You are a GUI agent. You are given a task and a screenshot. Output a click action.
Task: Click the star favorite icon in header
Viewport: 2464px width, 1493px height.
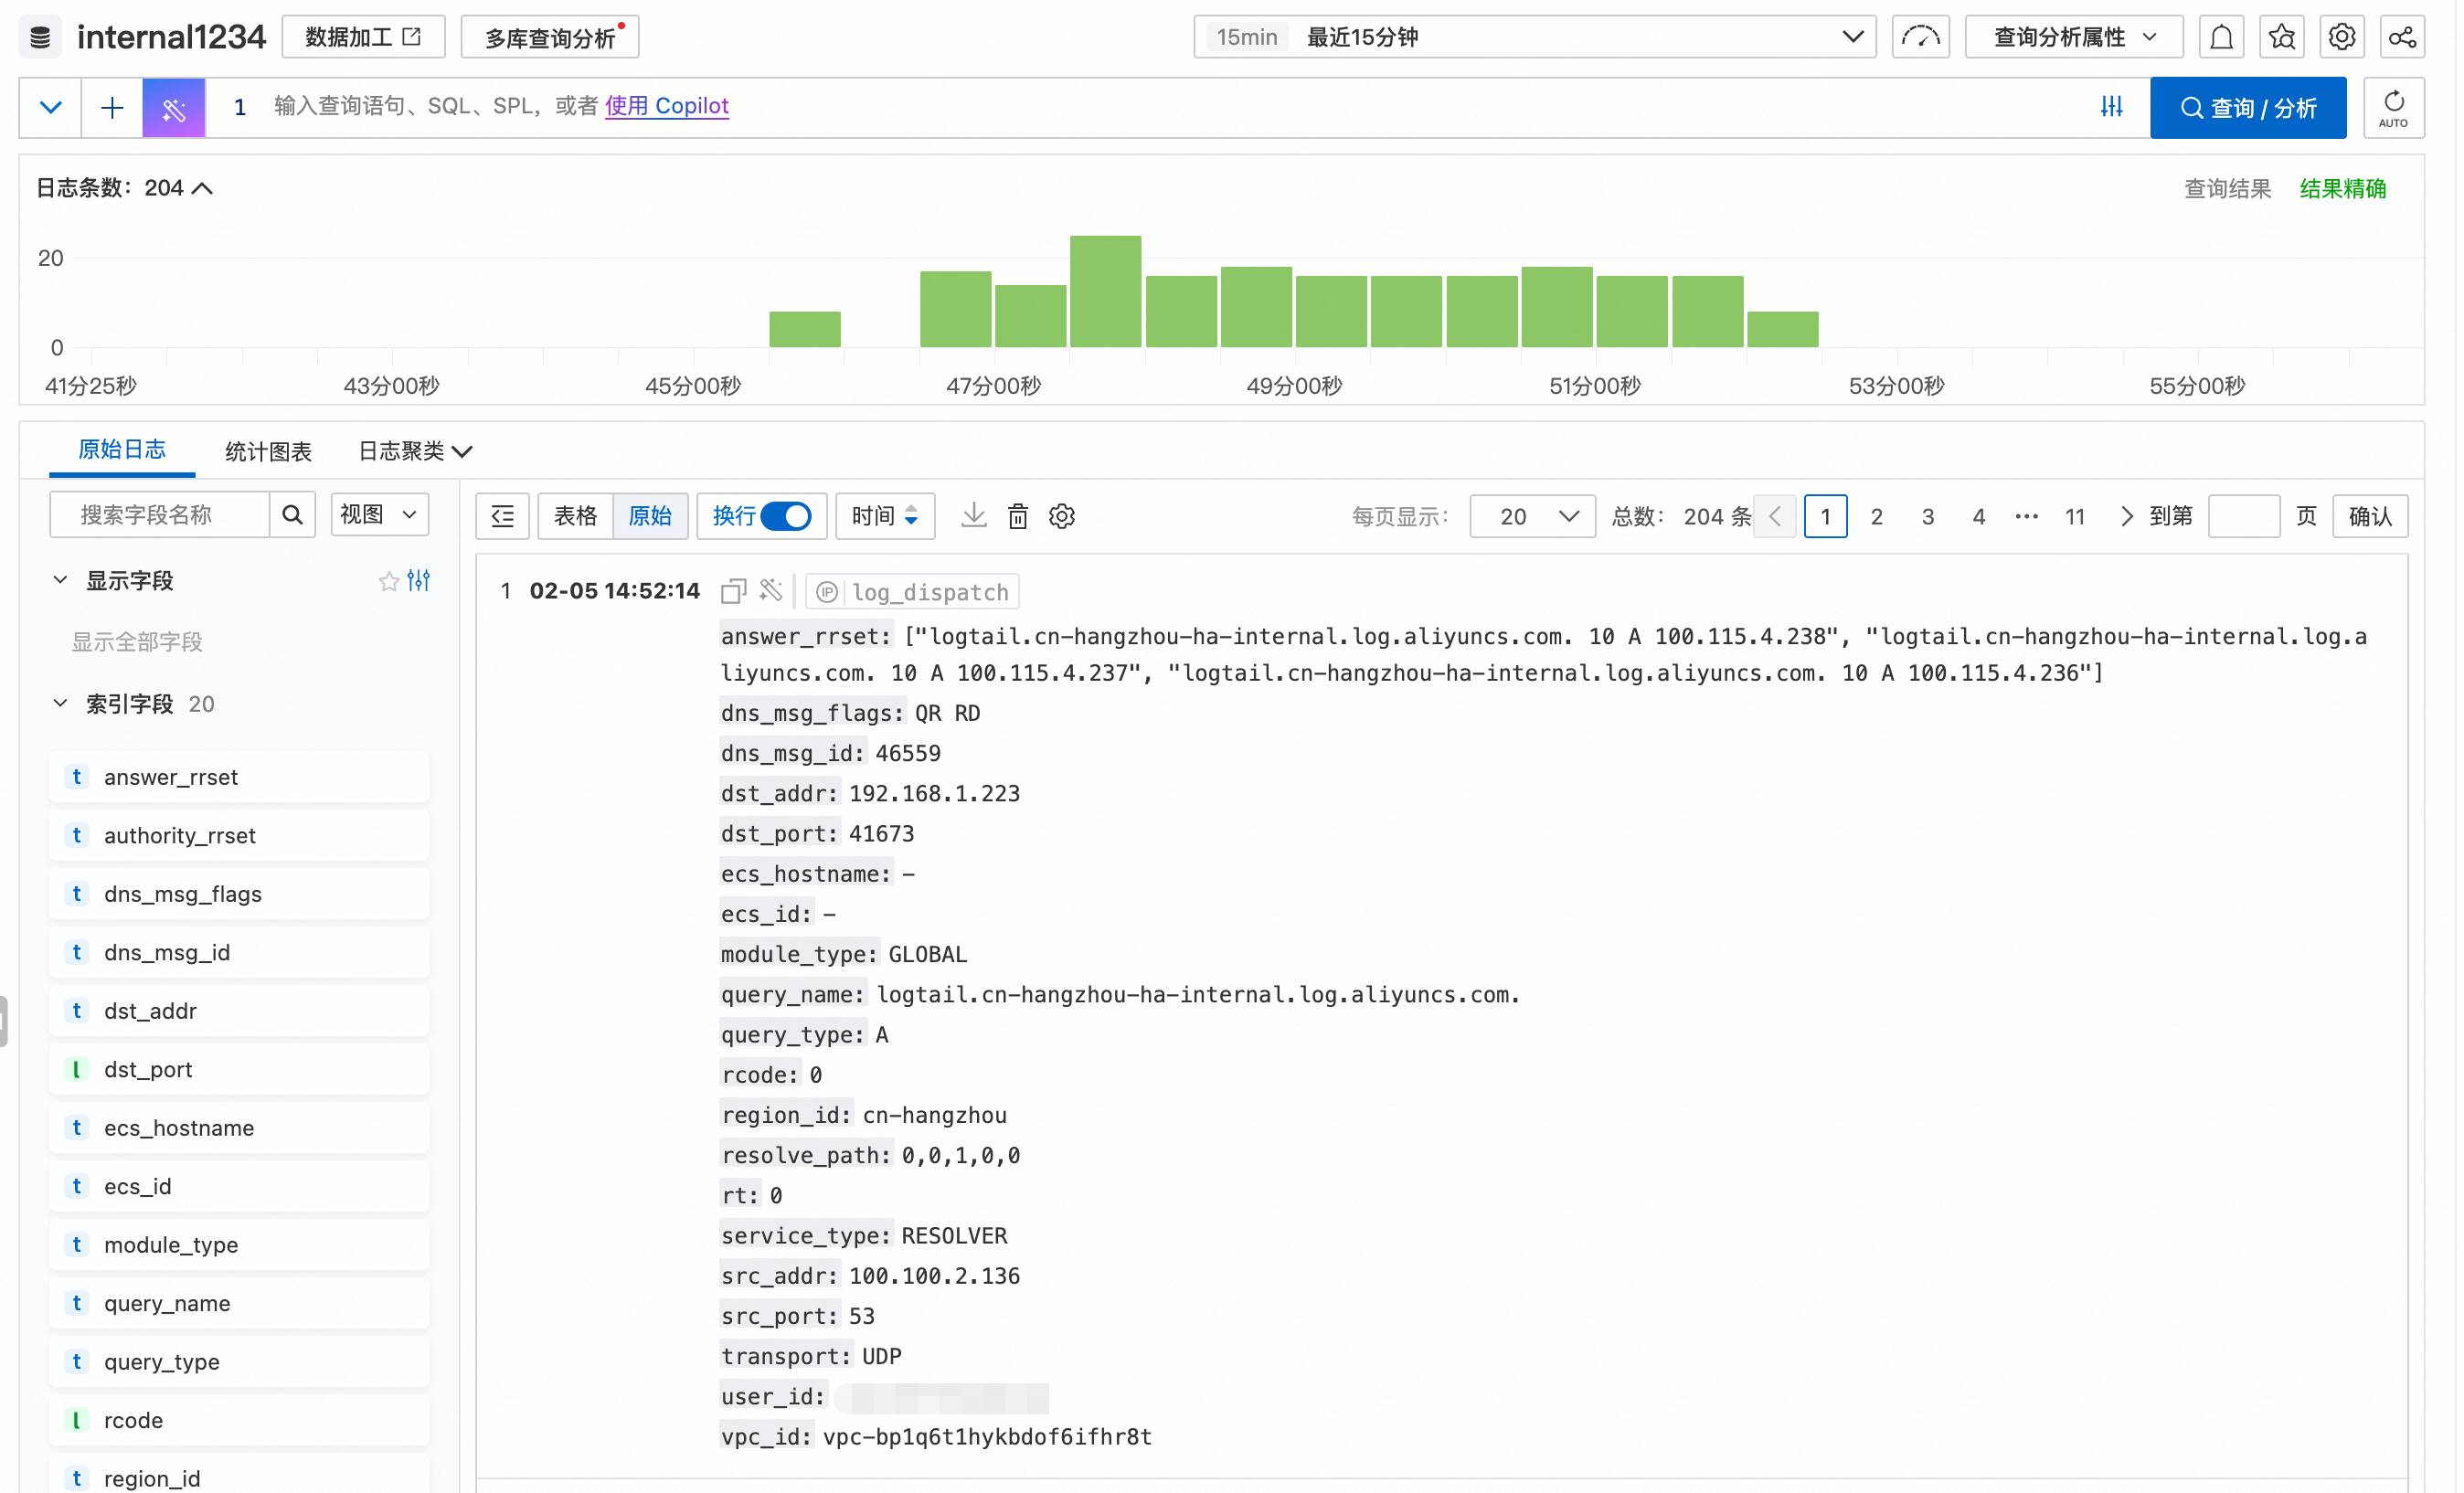point(2281,37)
